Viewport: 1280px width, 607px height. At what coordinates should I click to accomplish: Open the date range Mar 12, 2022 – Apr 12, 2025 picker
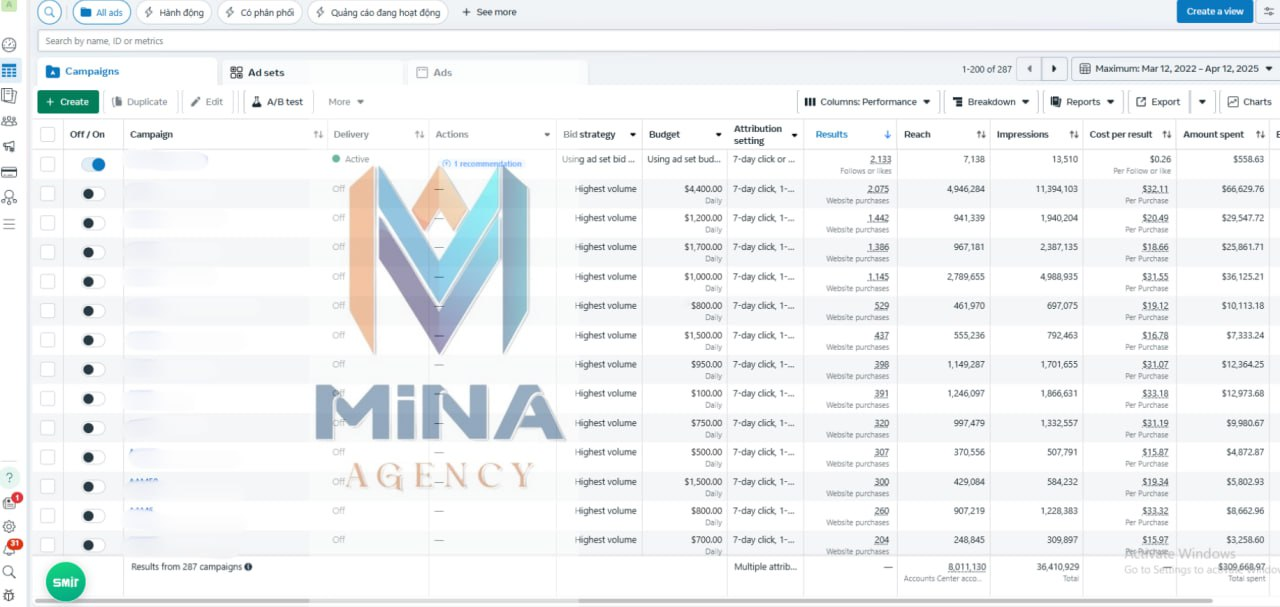[1175, 69]
